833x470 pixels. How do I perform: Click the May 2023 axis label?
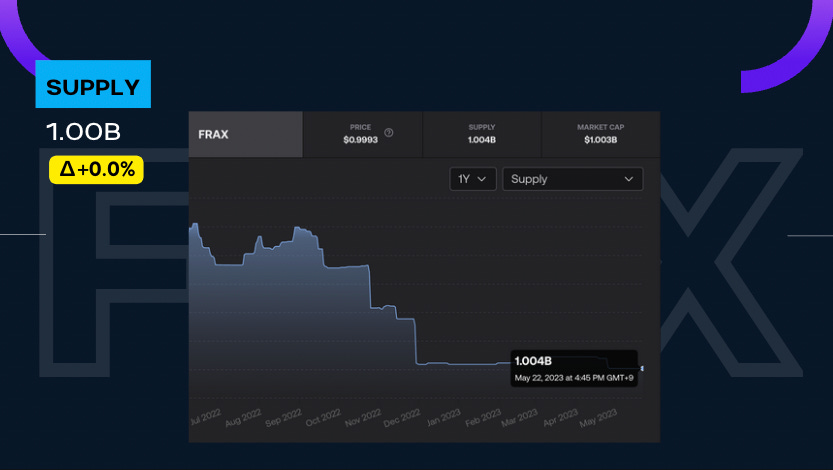coord(598,417)
